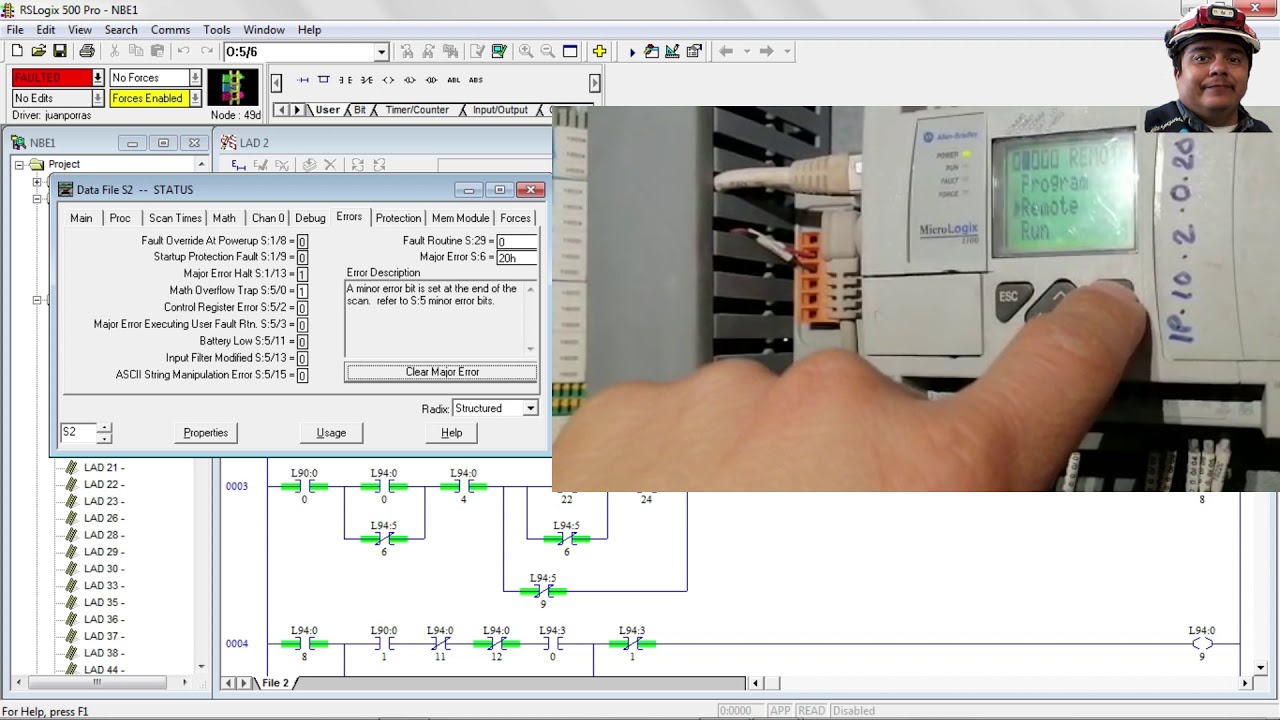
Task: Open the FAULTED processor mode dropdown
Action: click(98, 78)
